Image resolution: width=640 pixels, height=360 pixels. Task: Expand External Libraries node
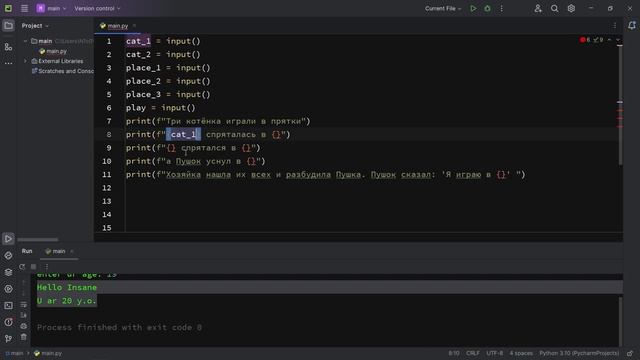[x=25, y=61]
